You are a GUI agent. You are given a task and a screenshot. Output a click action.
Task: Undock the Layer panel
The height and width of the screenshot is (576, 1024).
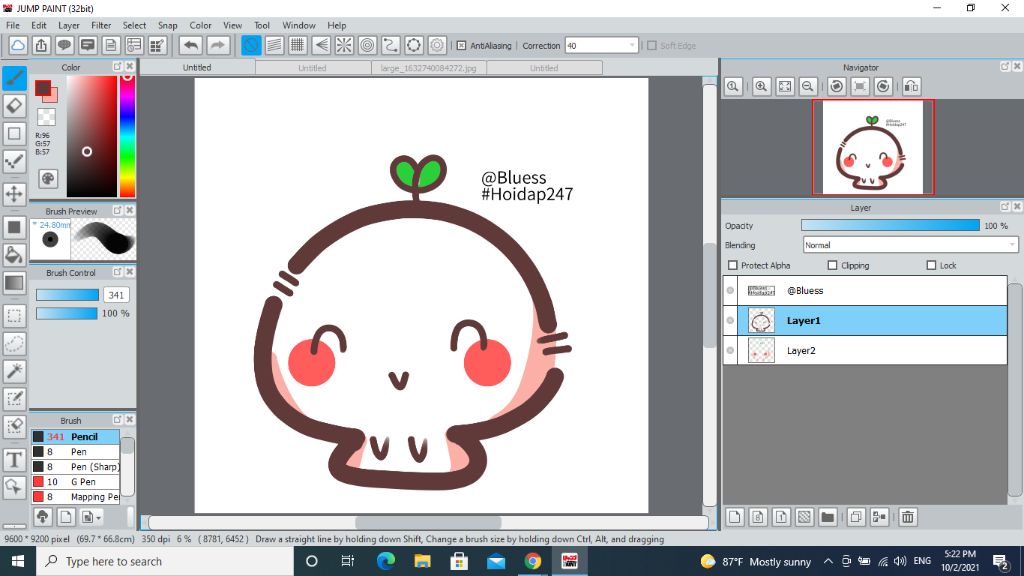1004,206
